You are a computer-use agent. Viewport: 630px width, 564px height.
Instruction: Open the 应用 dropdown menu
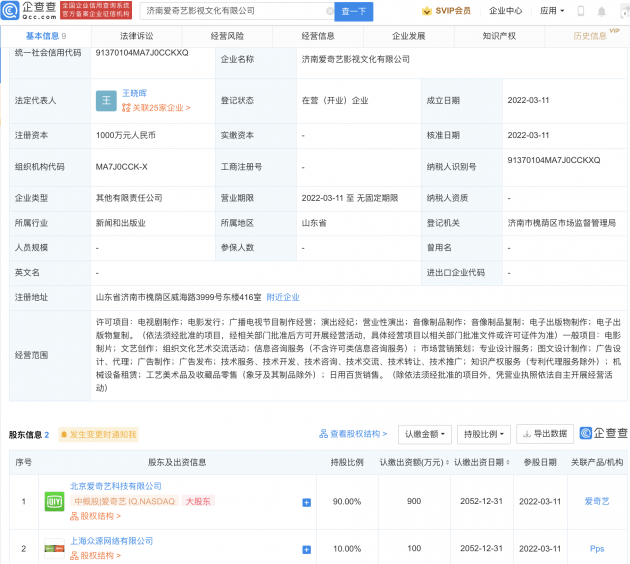tap(552, 11)
